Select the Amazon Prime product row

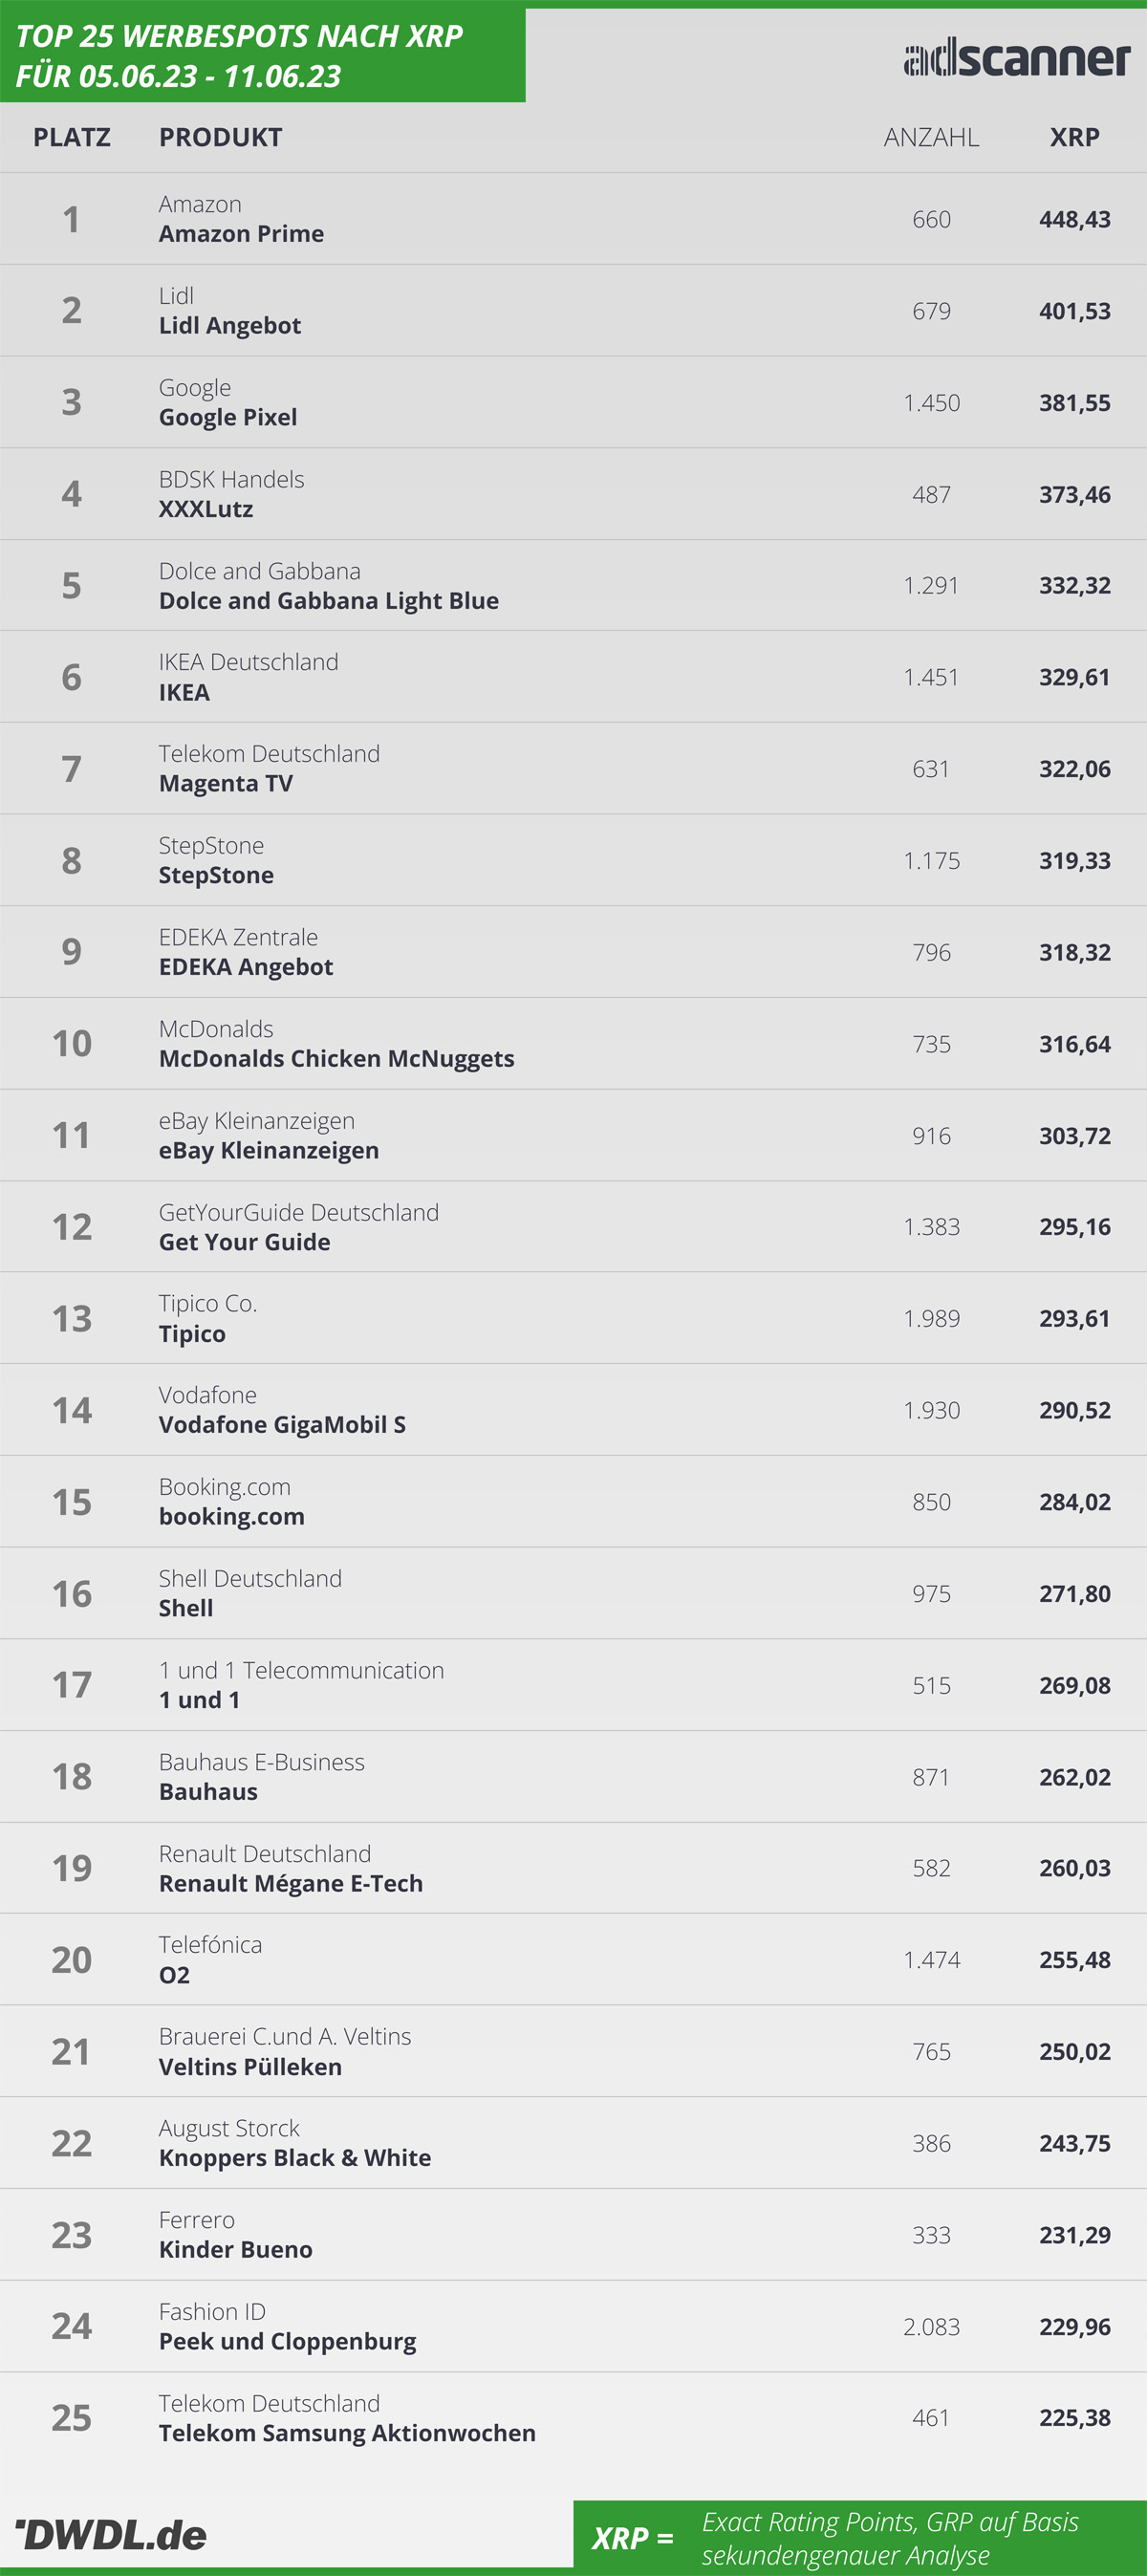tap(573, 219)
